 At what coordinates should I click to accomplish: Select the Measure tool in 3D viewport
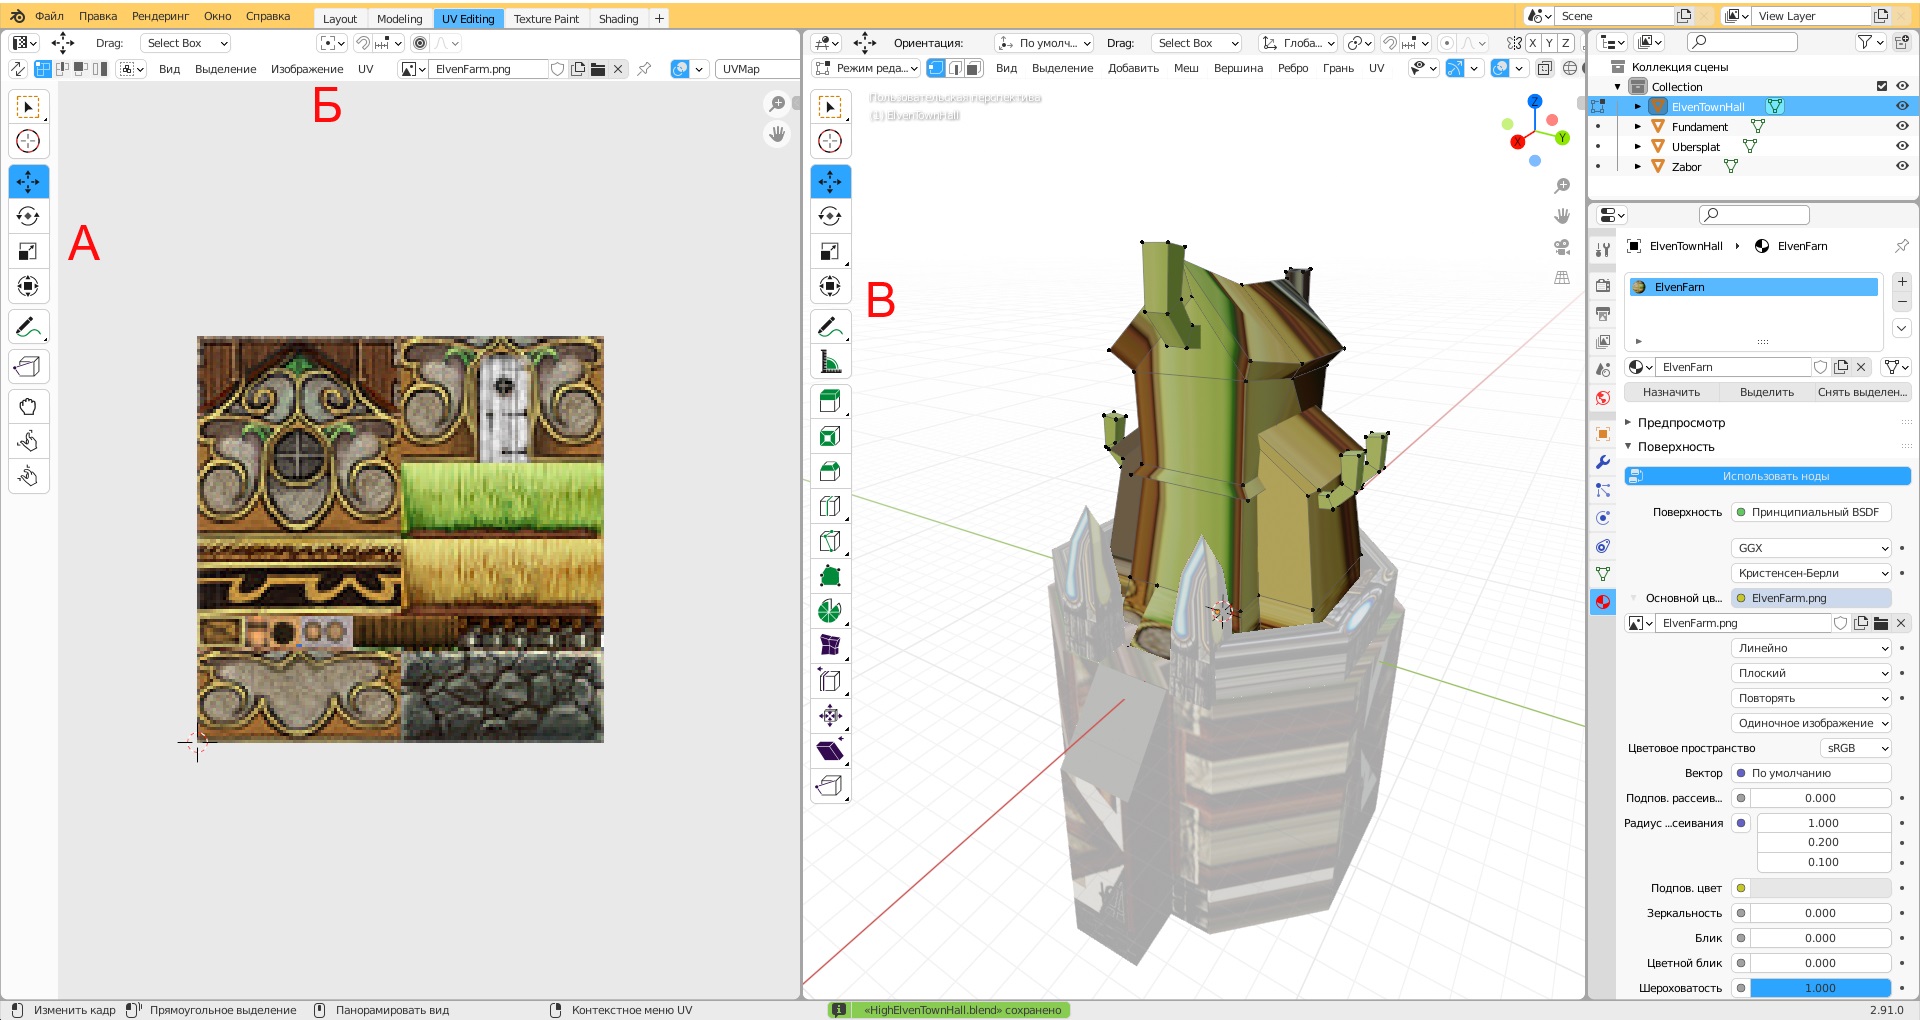[x=829, y=362]
